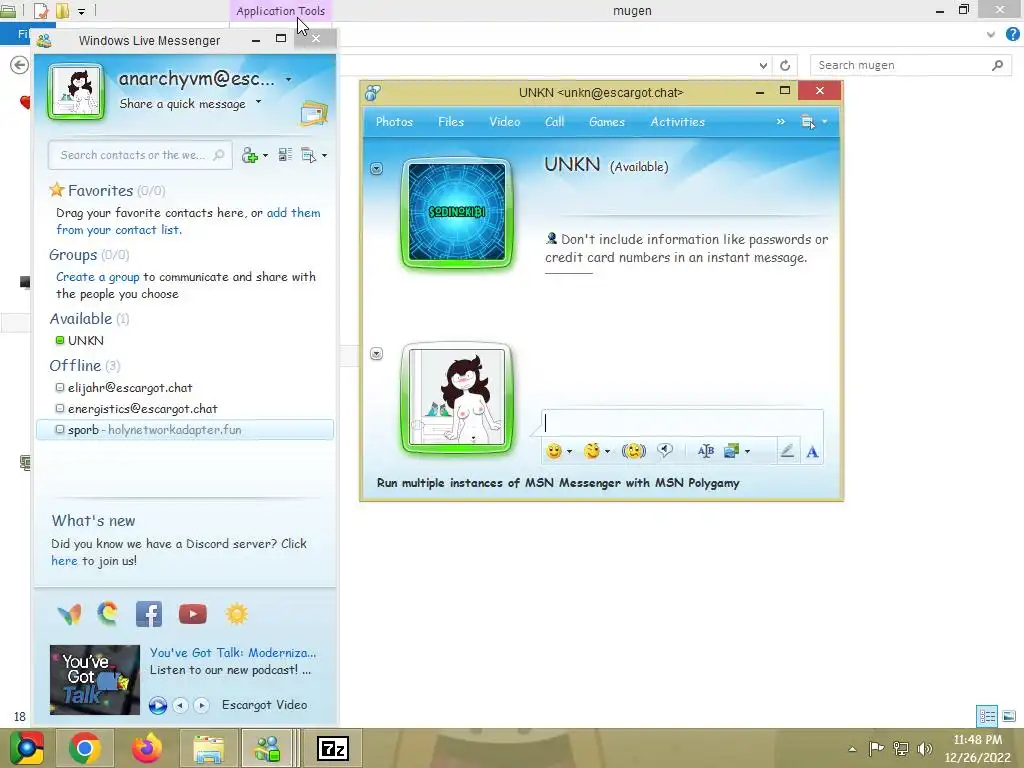Start a Call from chat menu
The image size is (1024, 768).
554,122
